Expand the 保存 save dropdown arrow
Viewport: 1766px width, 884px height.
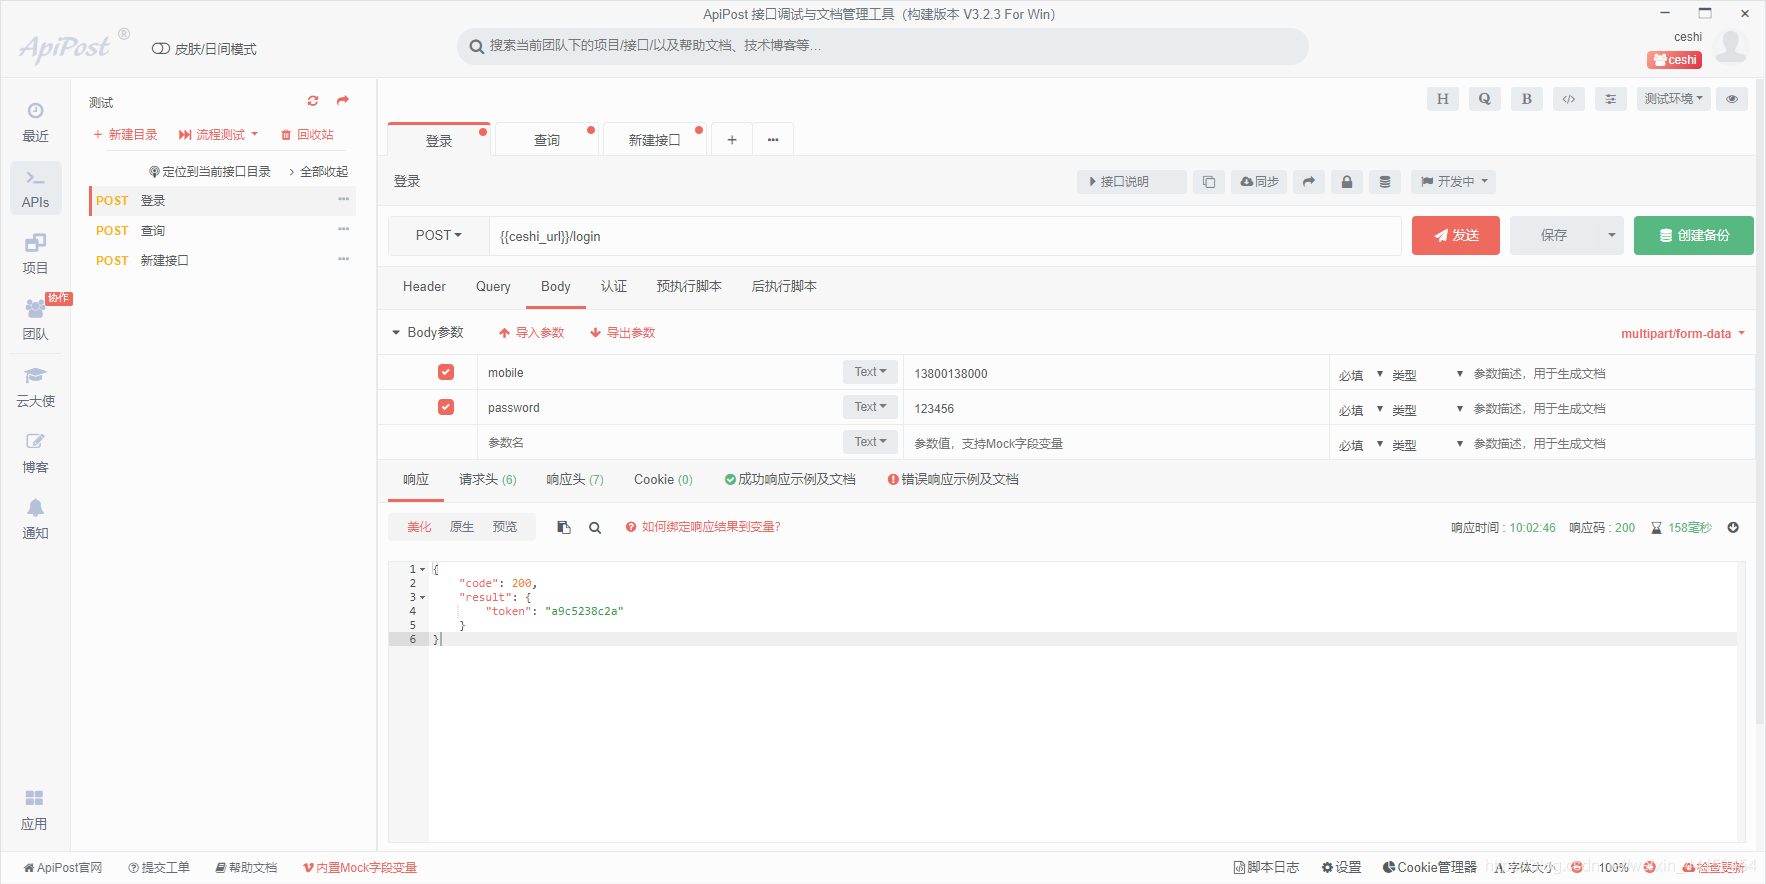pyautogui.click(x=1611, y=235)
